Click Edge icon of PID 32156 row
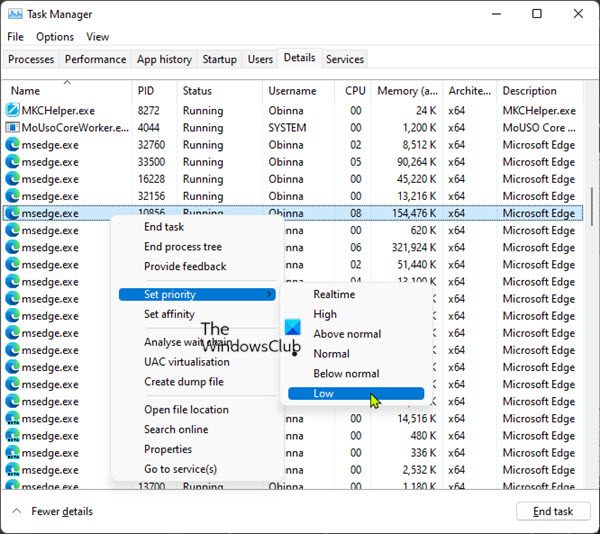 click(13, 196)
